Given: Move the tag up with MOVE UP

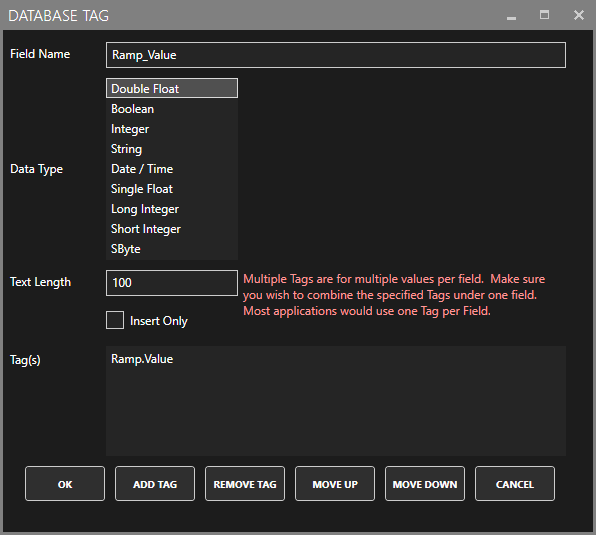Looking at the screenshot, I should pyautogui.click(x=335, y=484).
